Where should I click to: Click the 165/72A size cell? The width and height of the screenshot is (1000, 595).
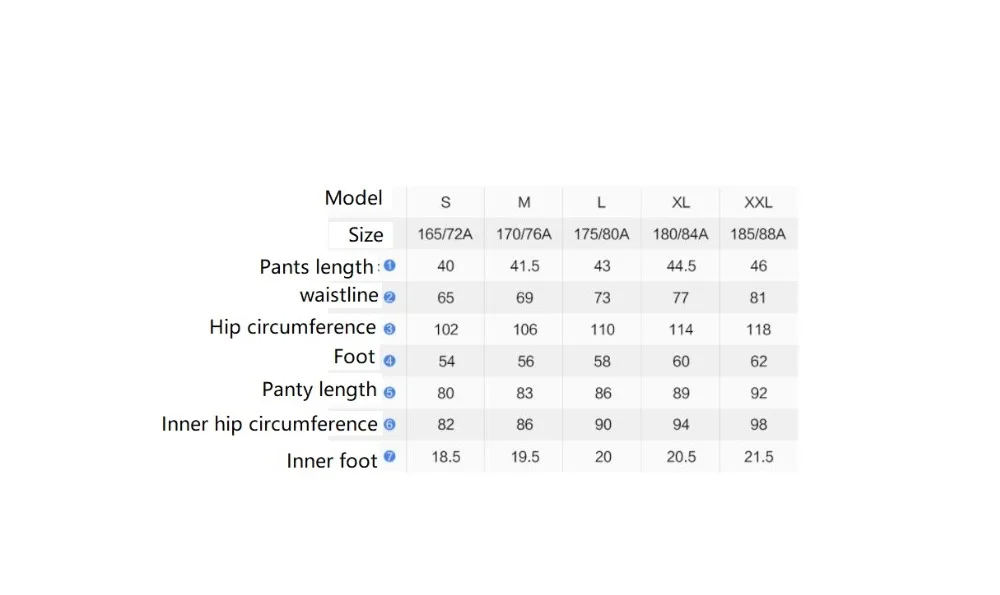(x=445, y=234)
